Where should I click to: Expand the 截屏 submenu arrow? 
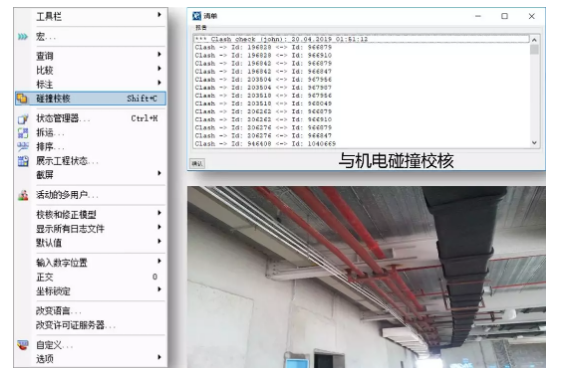tap(159, 173)
